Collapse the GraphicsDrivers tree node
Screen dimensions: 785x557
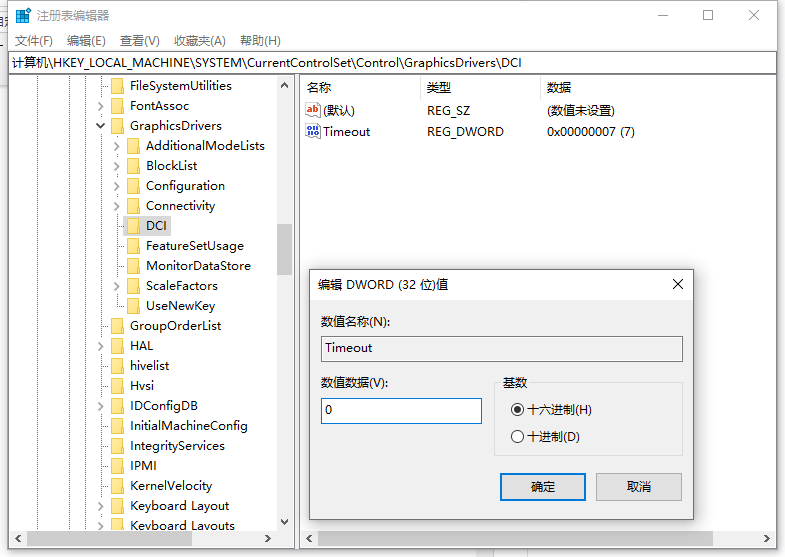pyautogui.click(x=101, y=126)
